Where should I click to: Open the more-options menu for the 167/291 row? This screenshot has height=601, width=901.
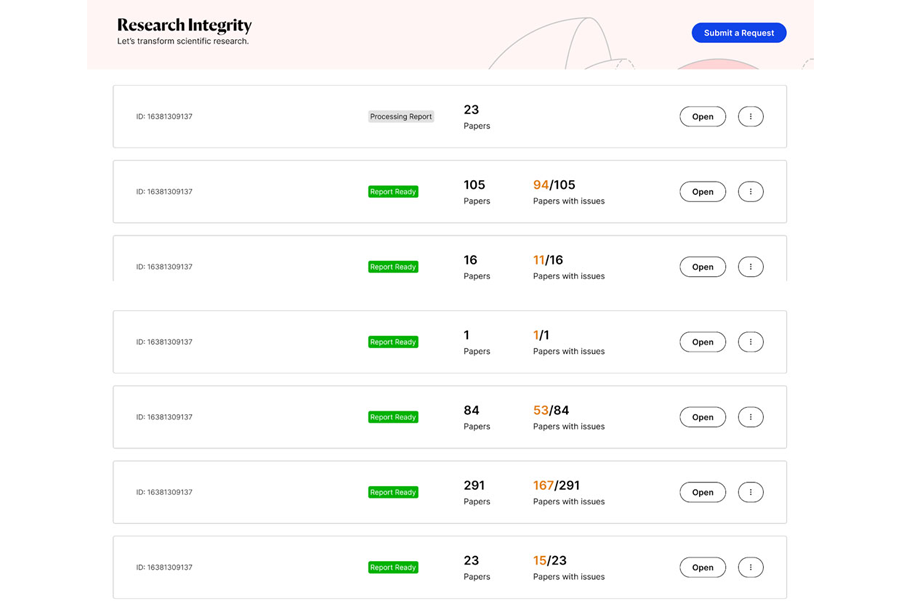click(x=750, y=492)
